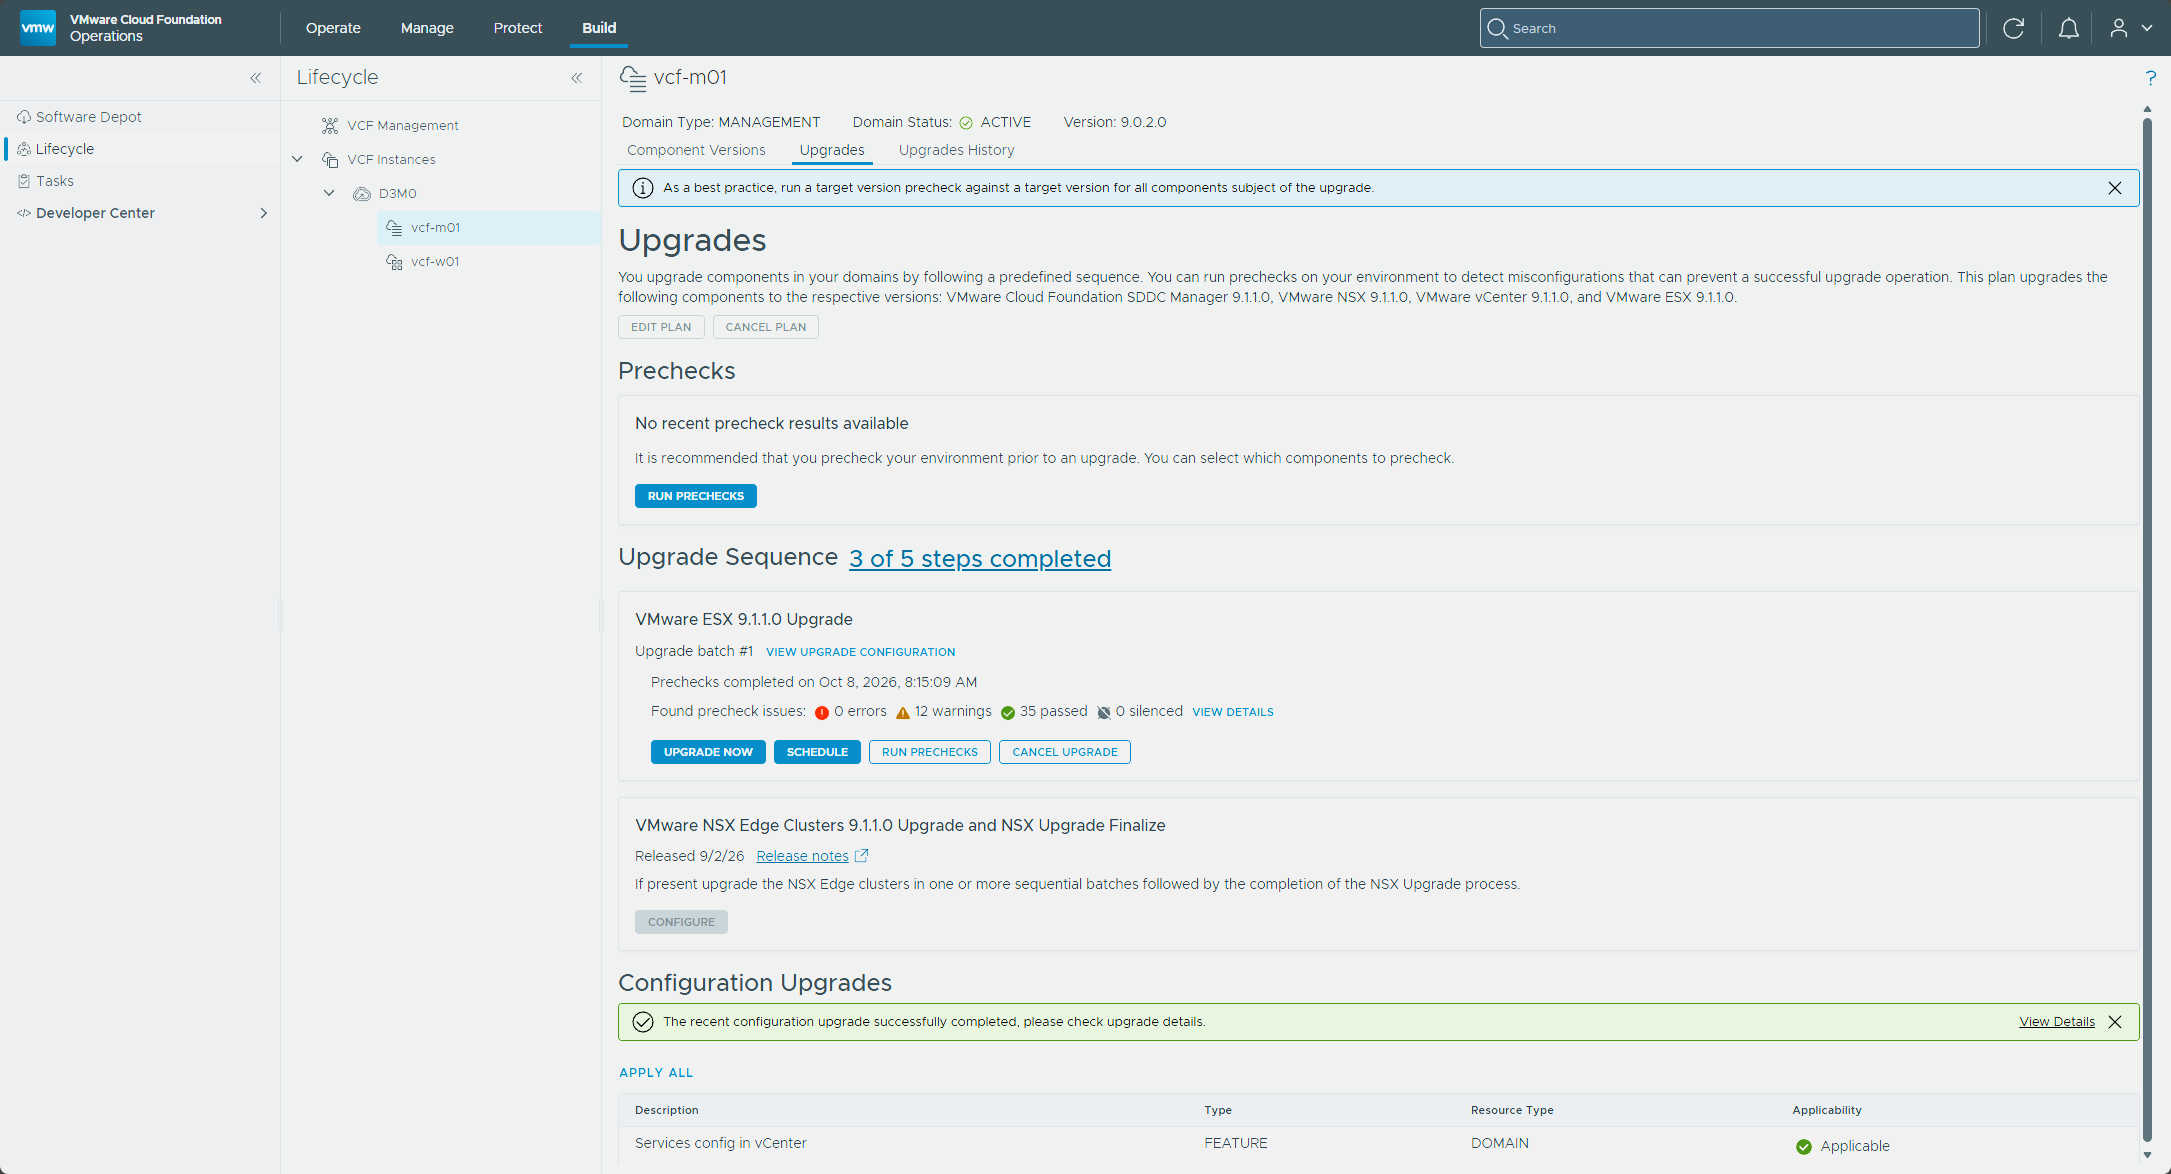Click View Upgrade Configuration link

[861, 652]
